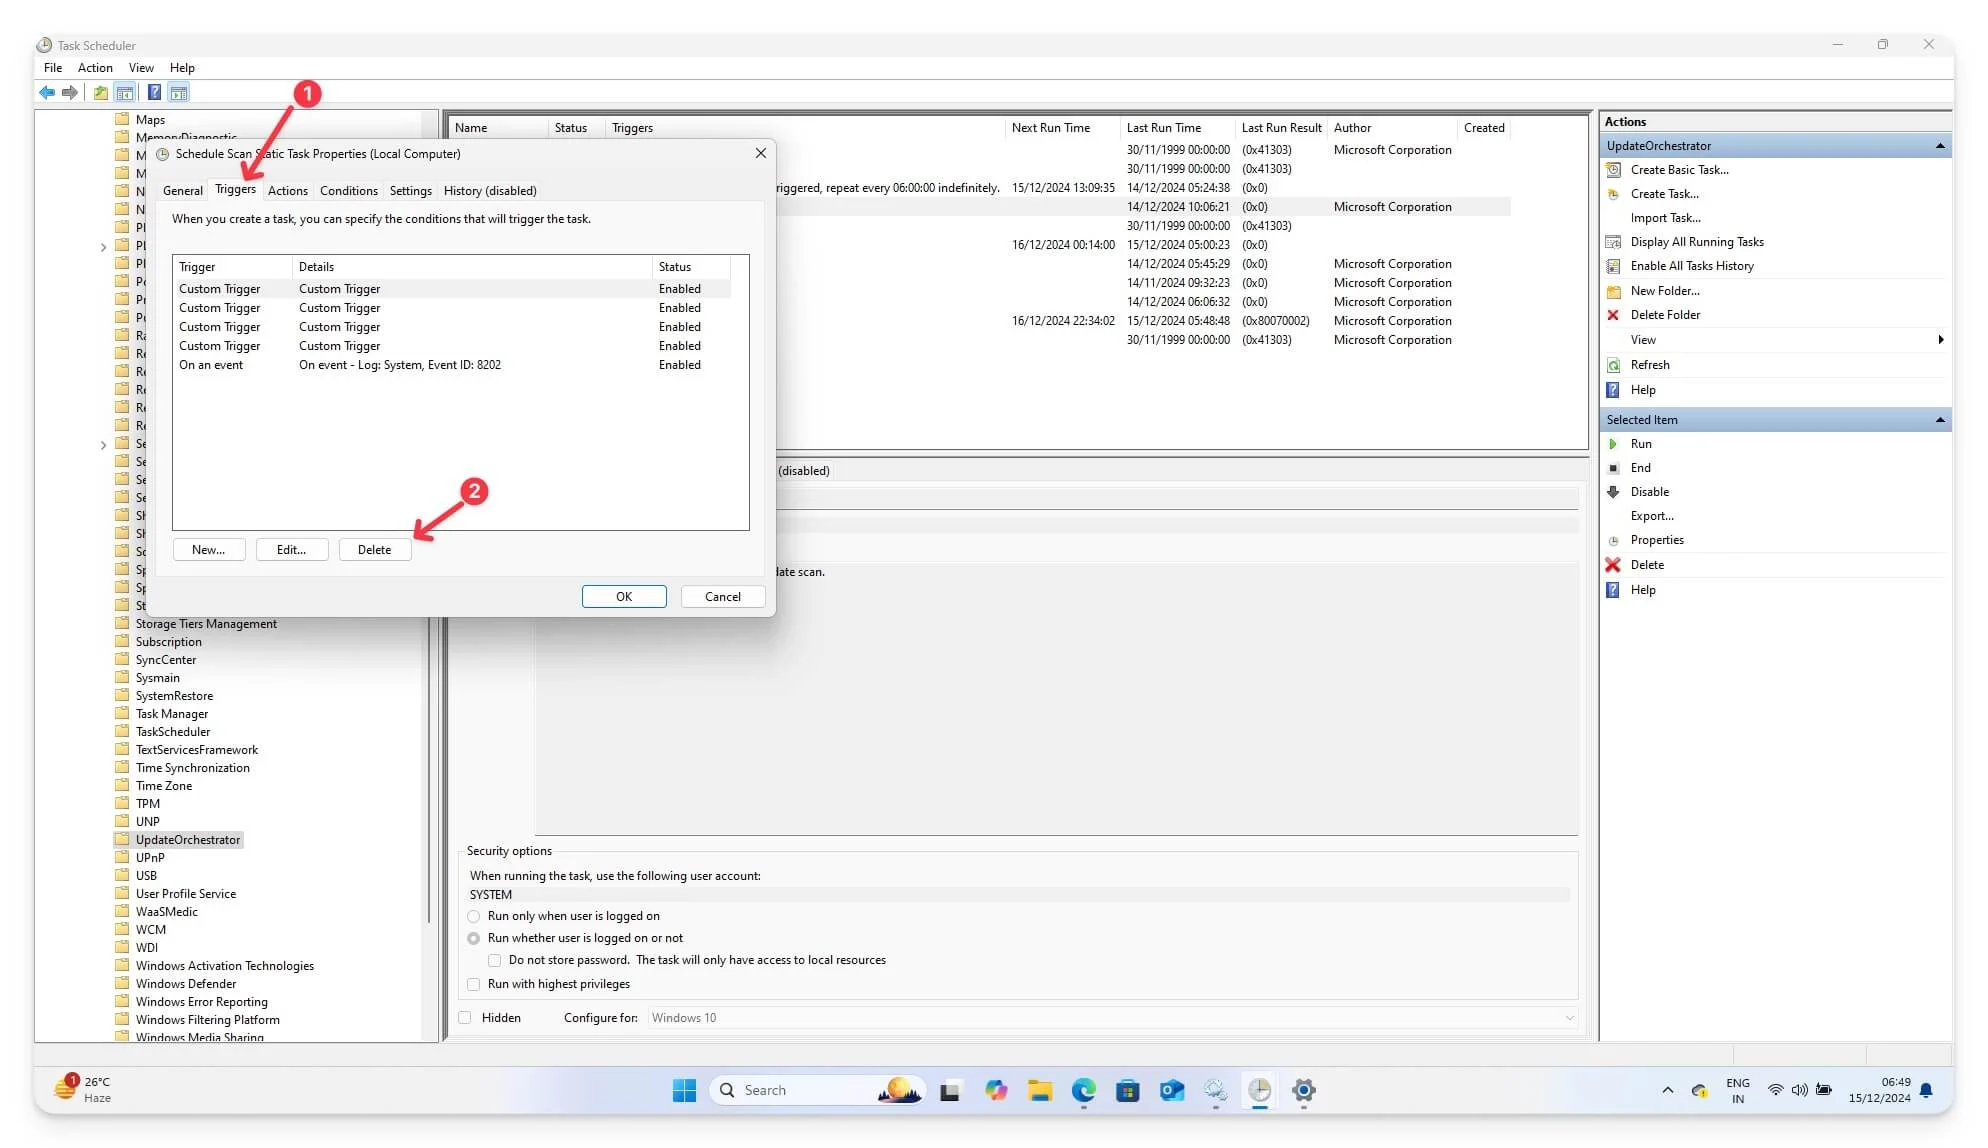The image size is (1988, 1148).
Task: Click the Delete button for selected trigger
Action: coord(374,549)
